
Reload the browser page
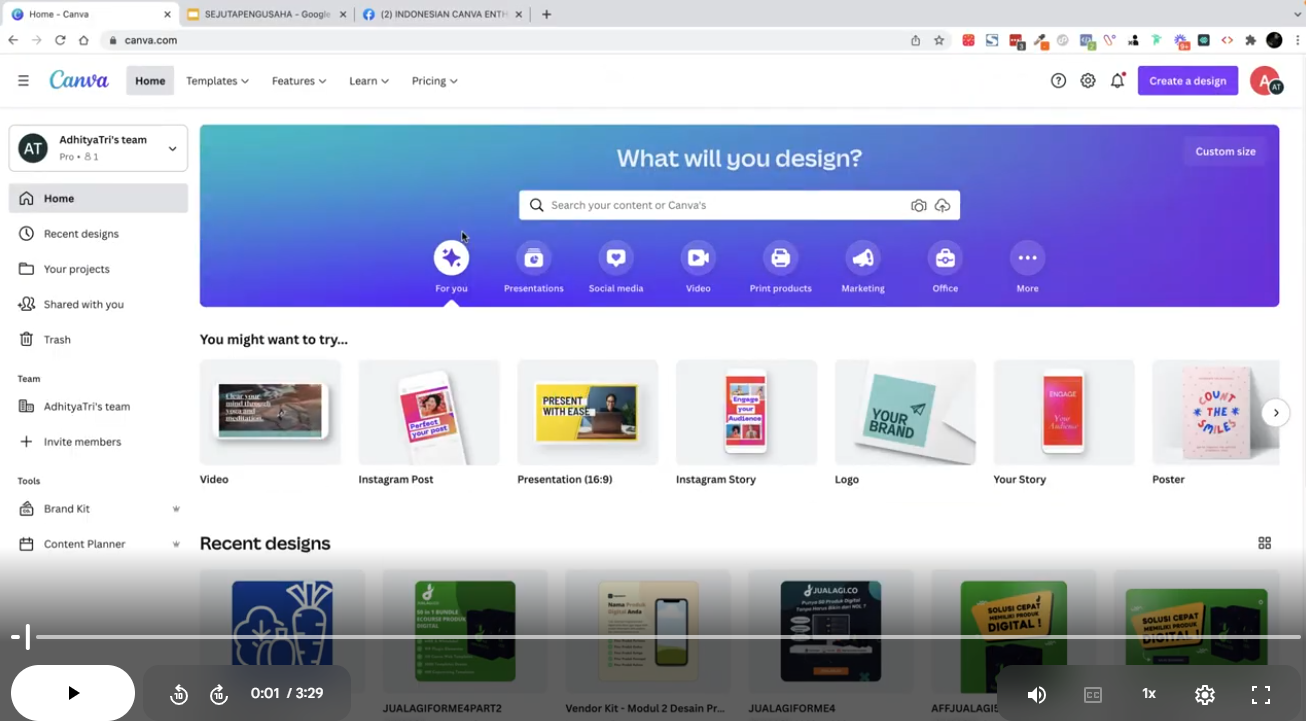point(60,40)
